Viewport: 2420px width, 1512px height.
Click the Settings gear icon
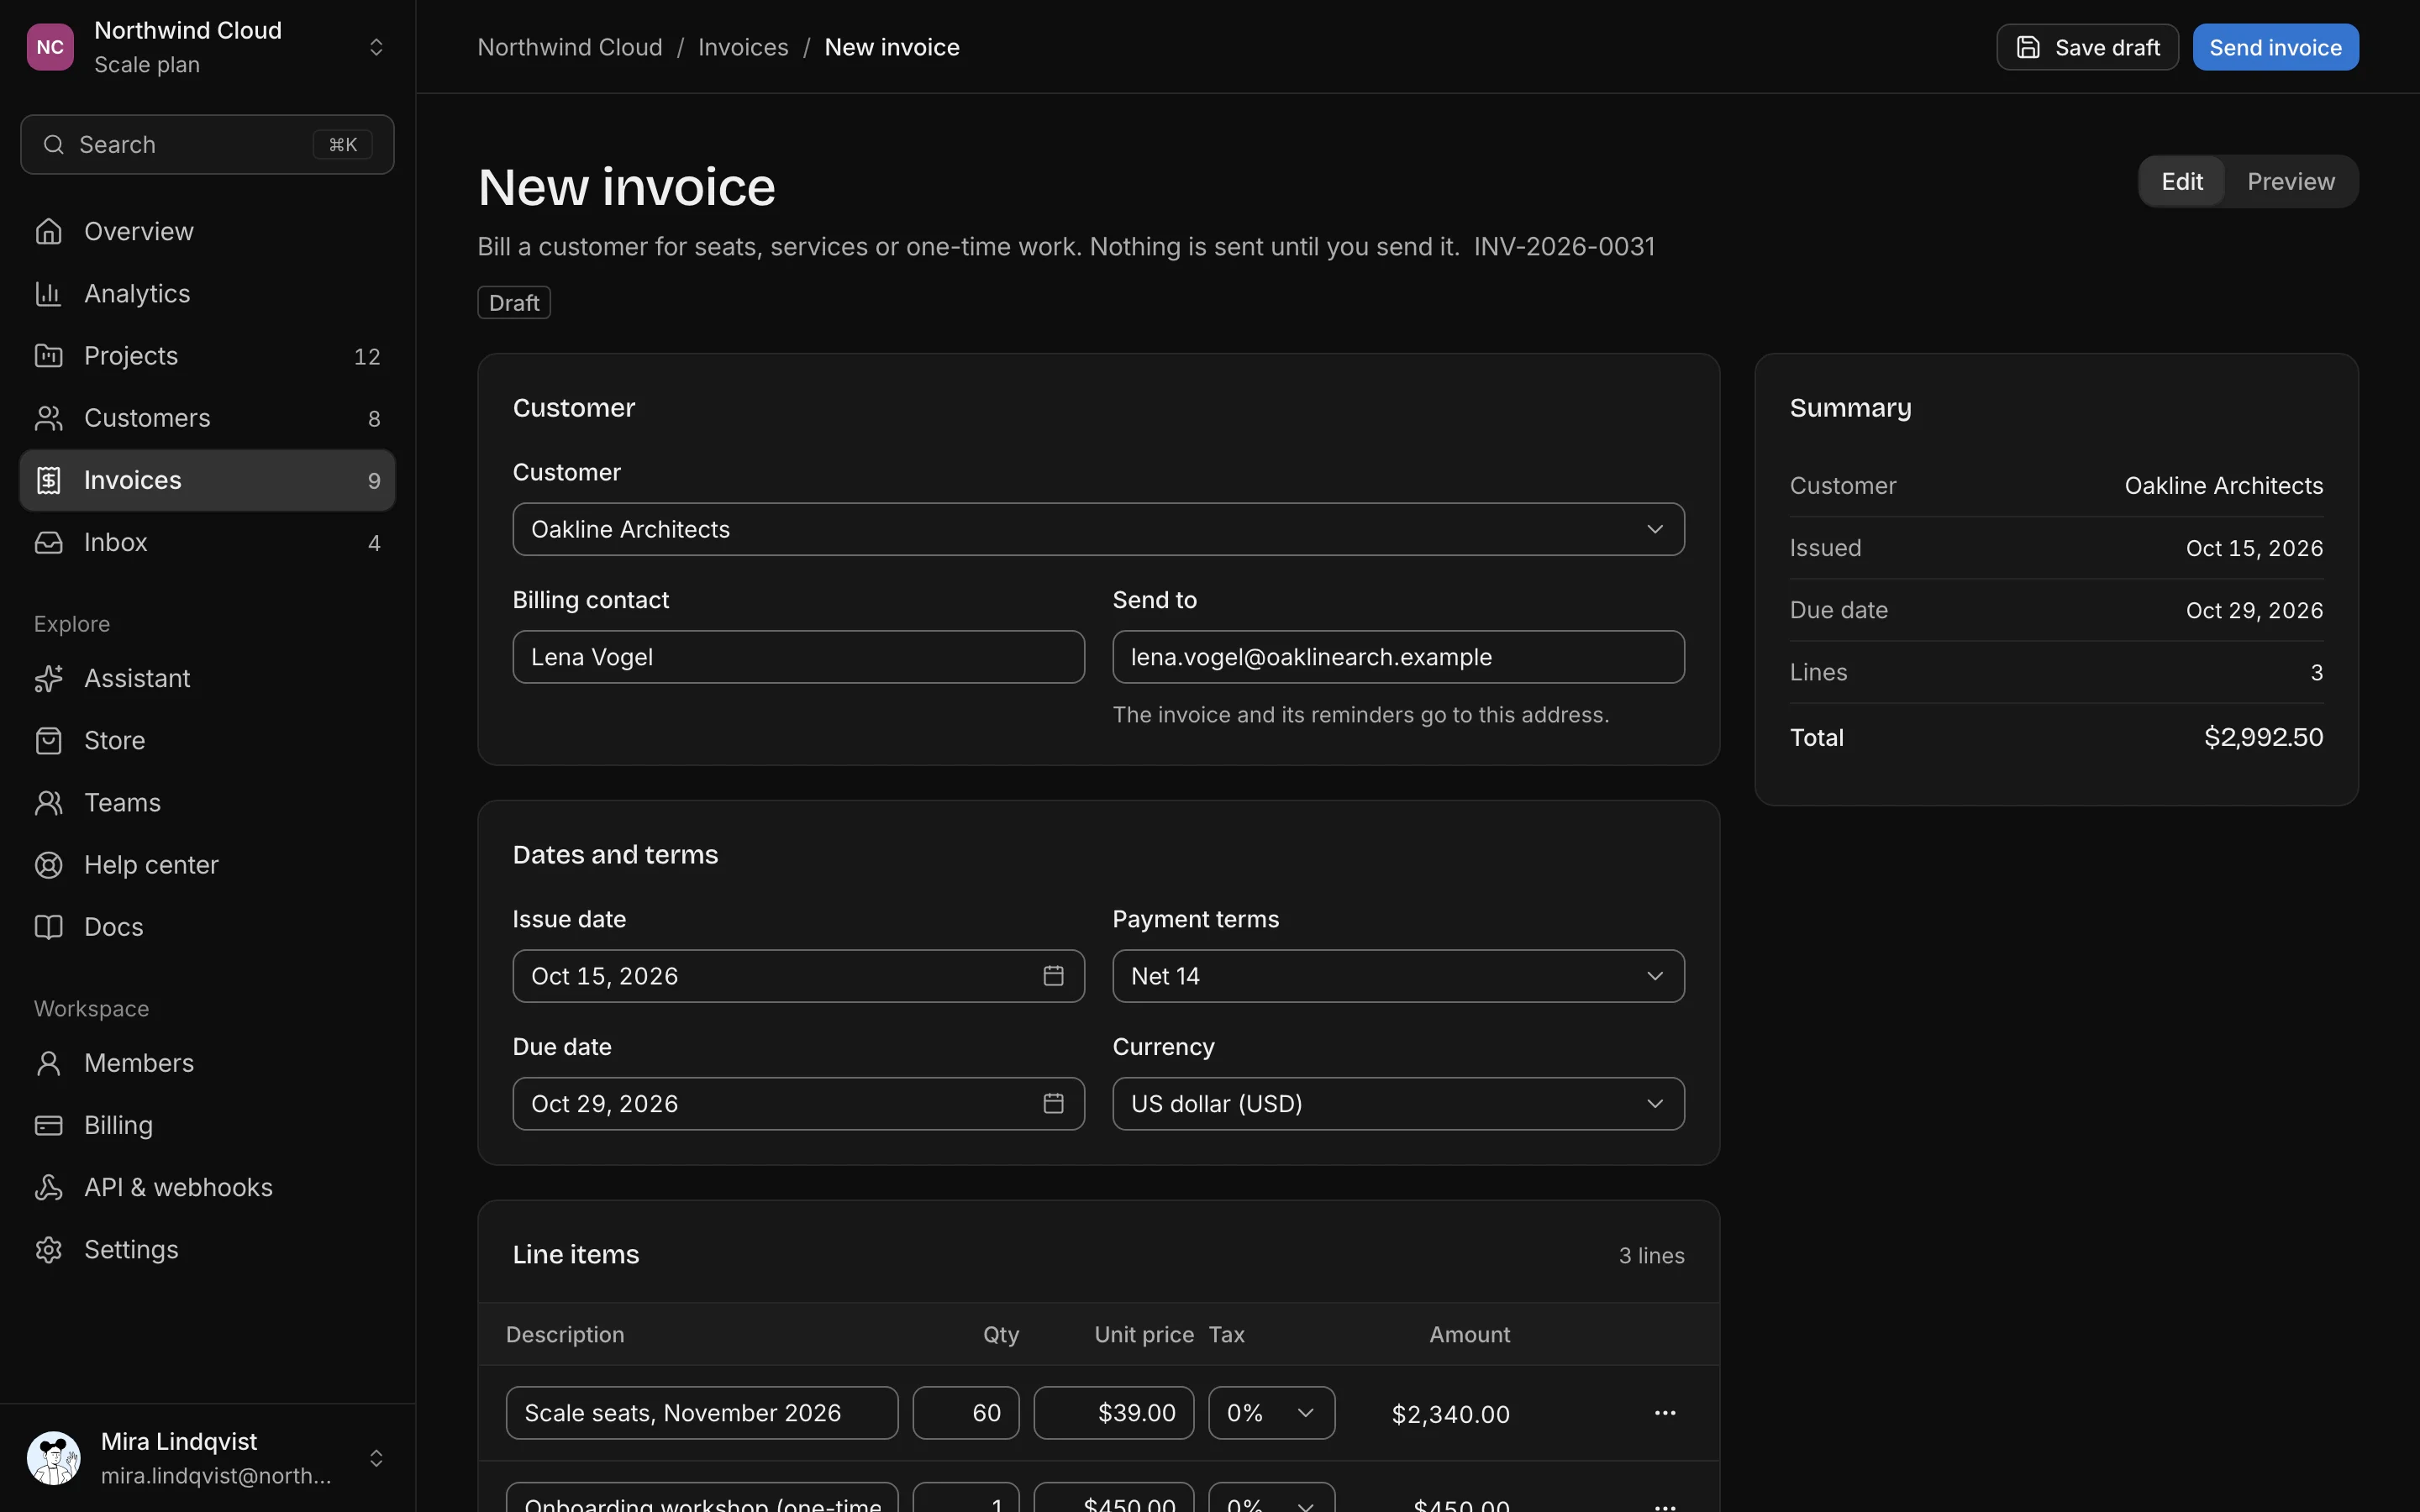[48, 1249]
